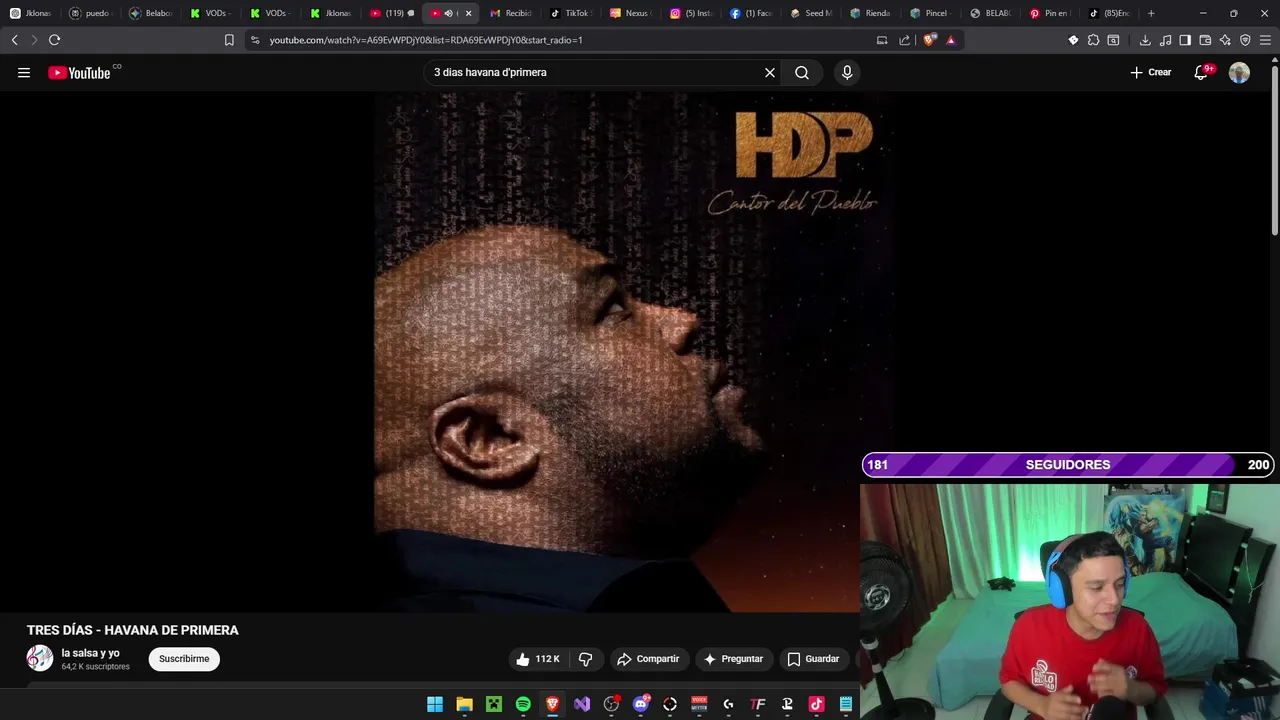Screen dimensions: 1280x720
Task: Open the Brave Shields lion icon
Action: click(930, 40)
